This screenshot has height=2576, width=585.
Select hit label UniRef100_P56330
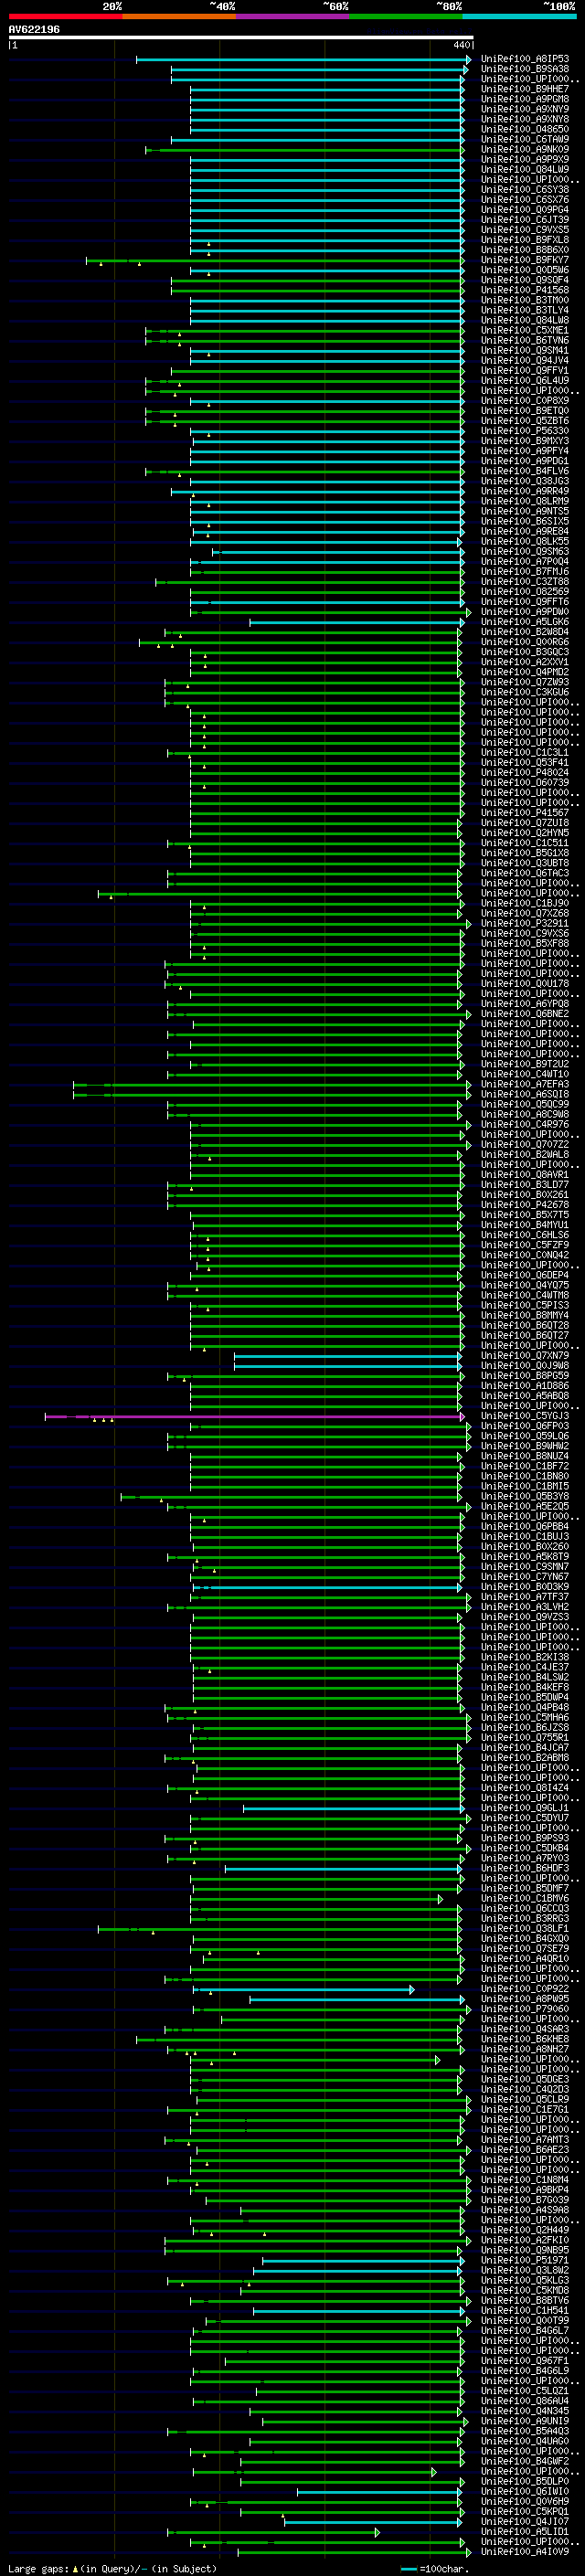[525, 431]
